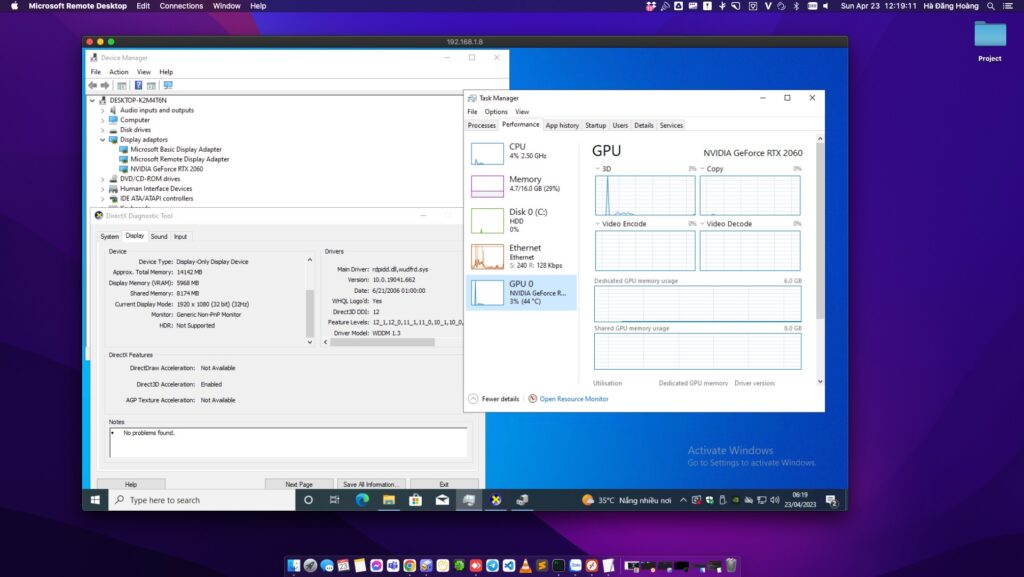Click Save All Information button
This screenshot has height=577, width=1024.
pos(371,484)
